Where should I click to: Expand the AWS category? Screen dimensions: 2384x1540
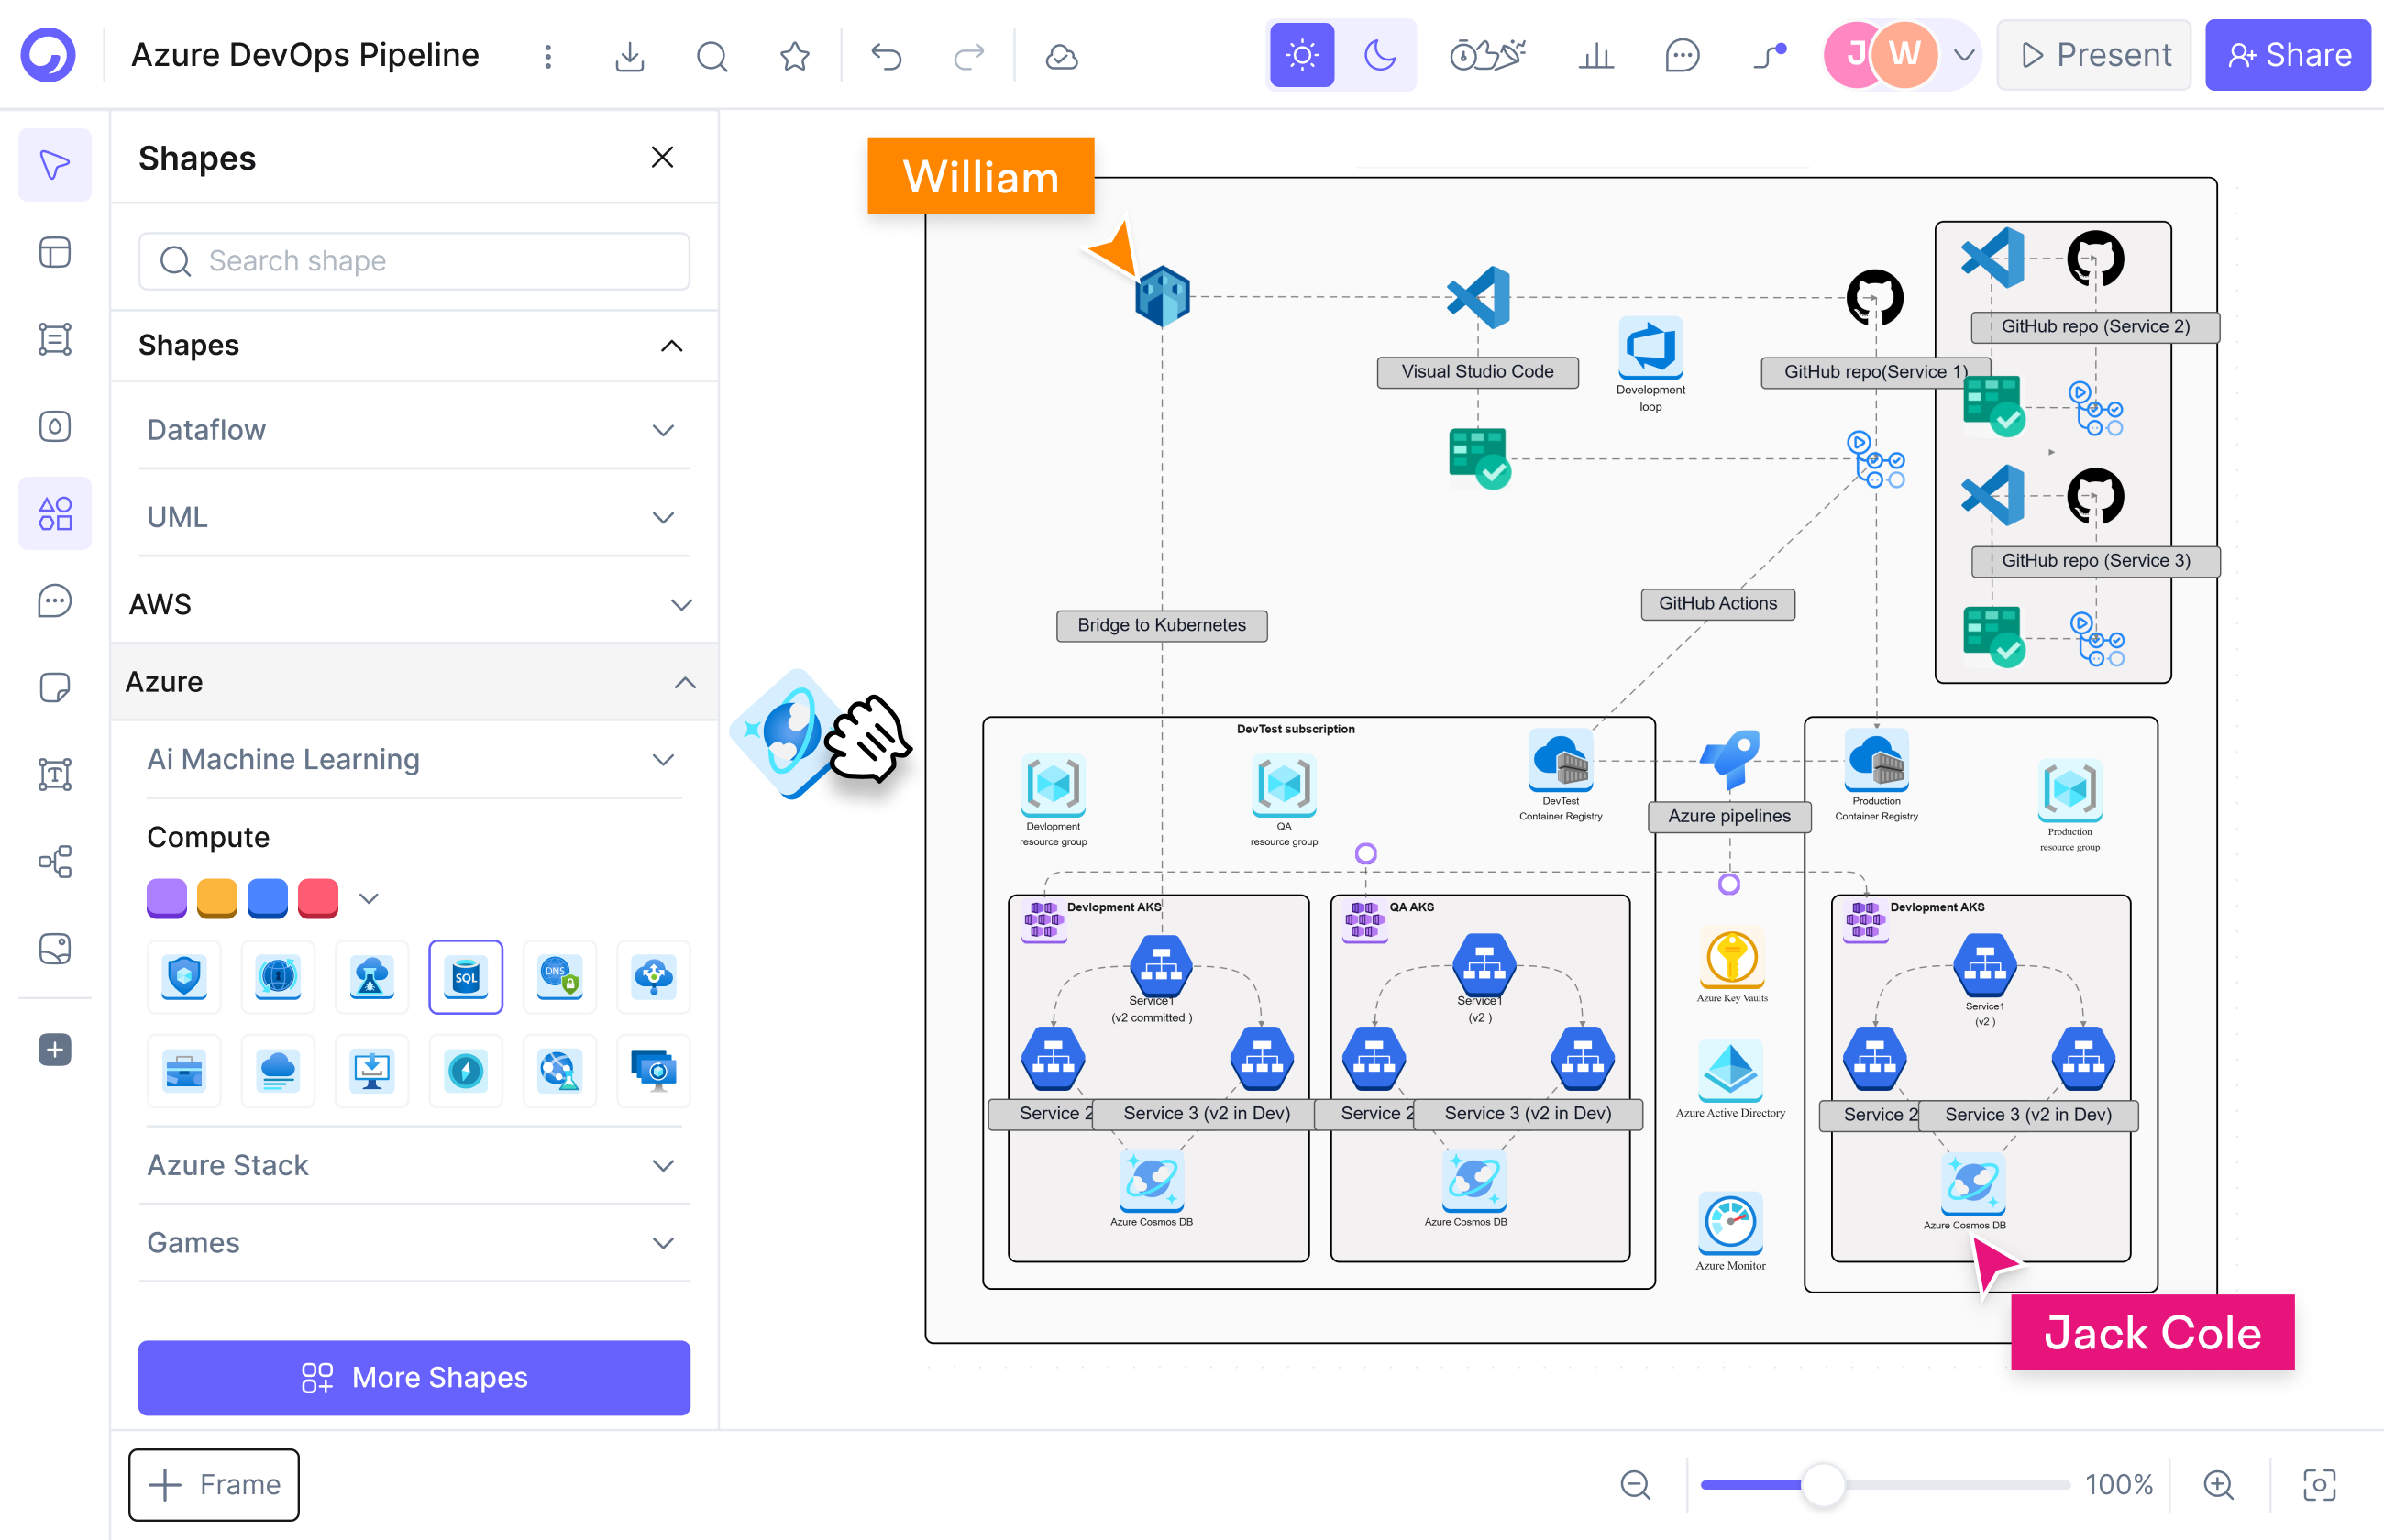pyautogui.click(x=414, y=604)
